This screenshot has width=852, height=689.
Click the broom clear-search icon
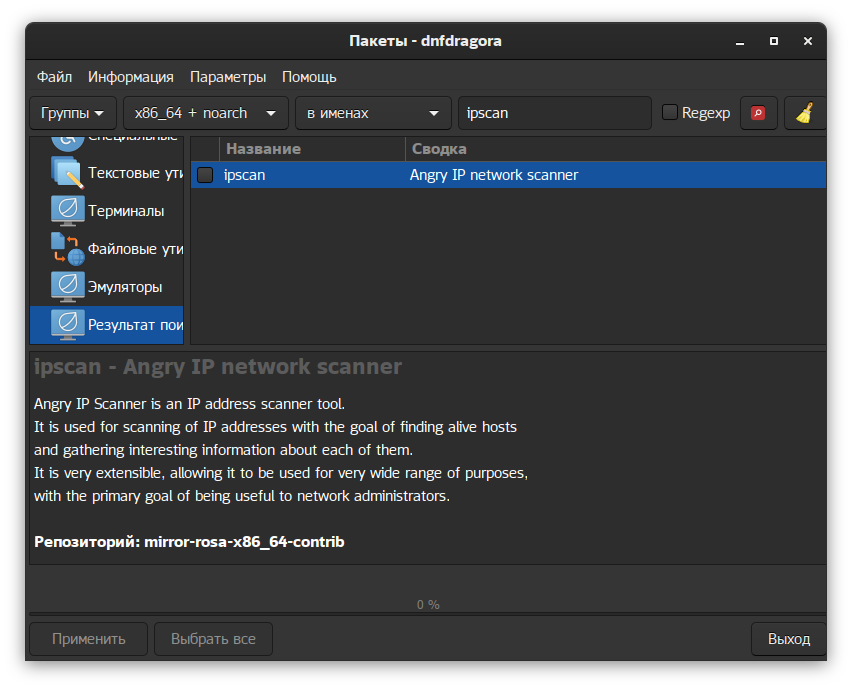804,113
